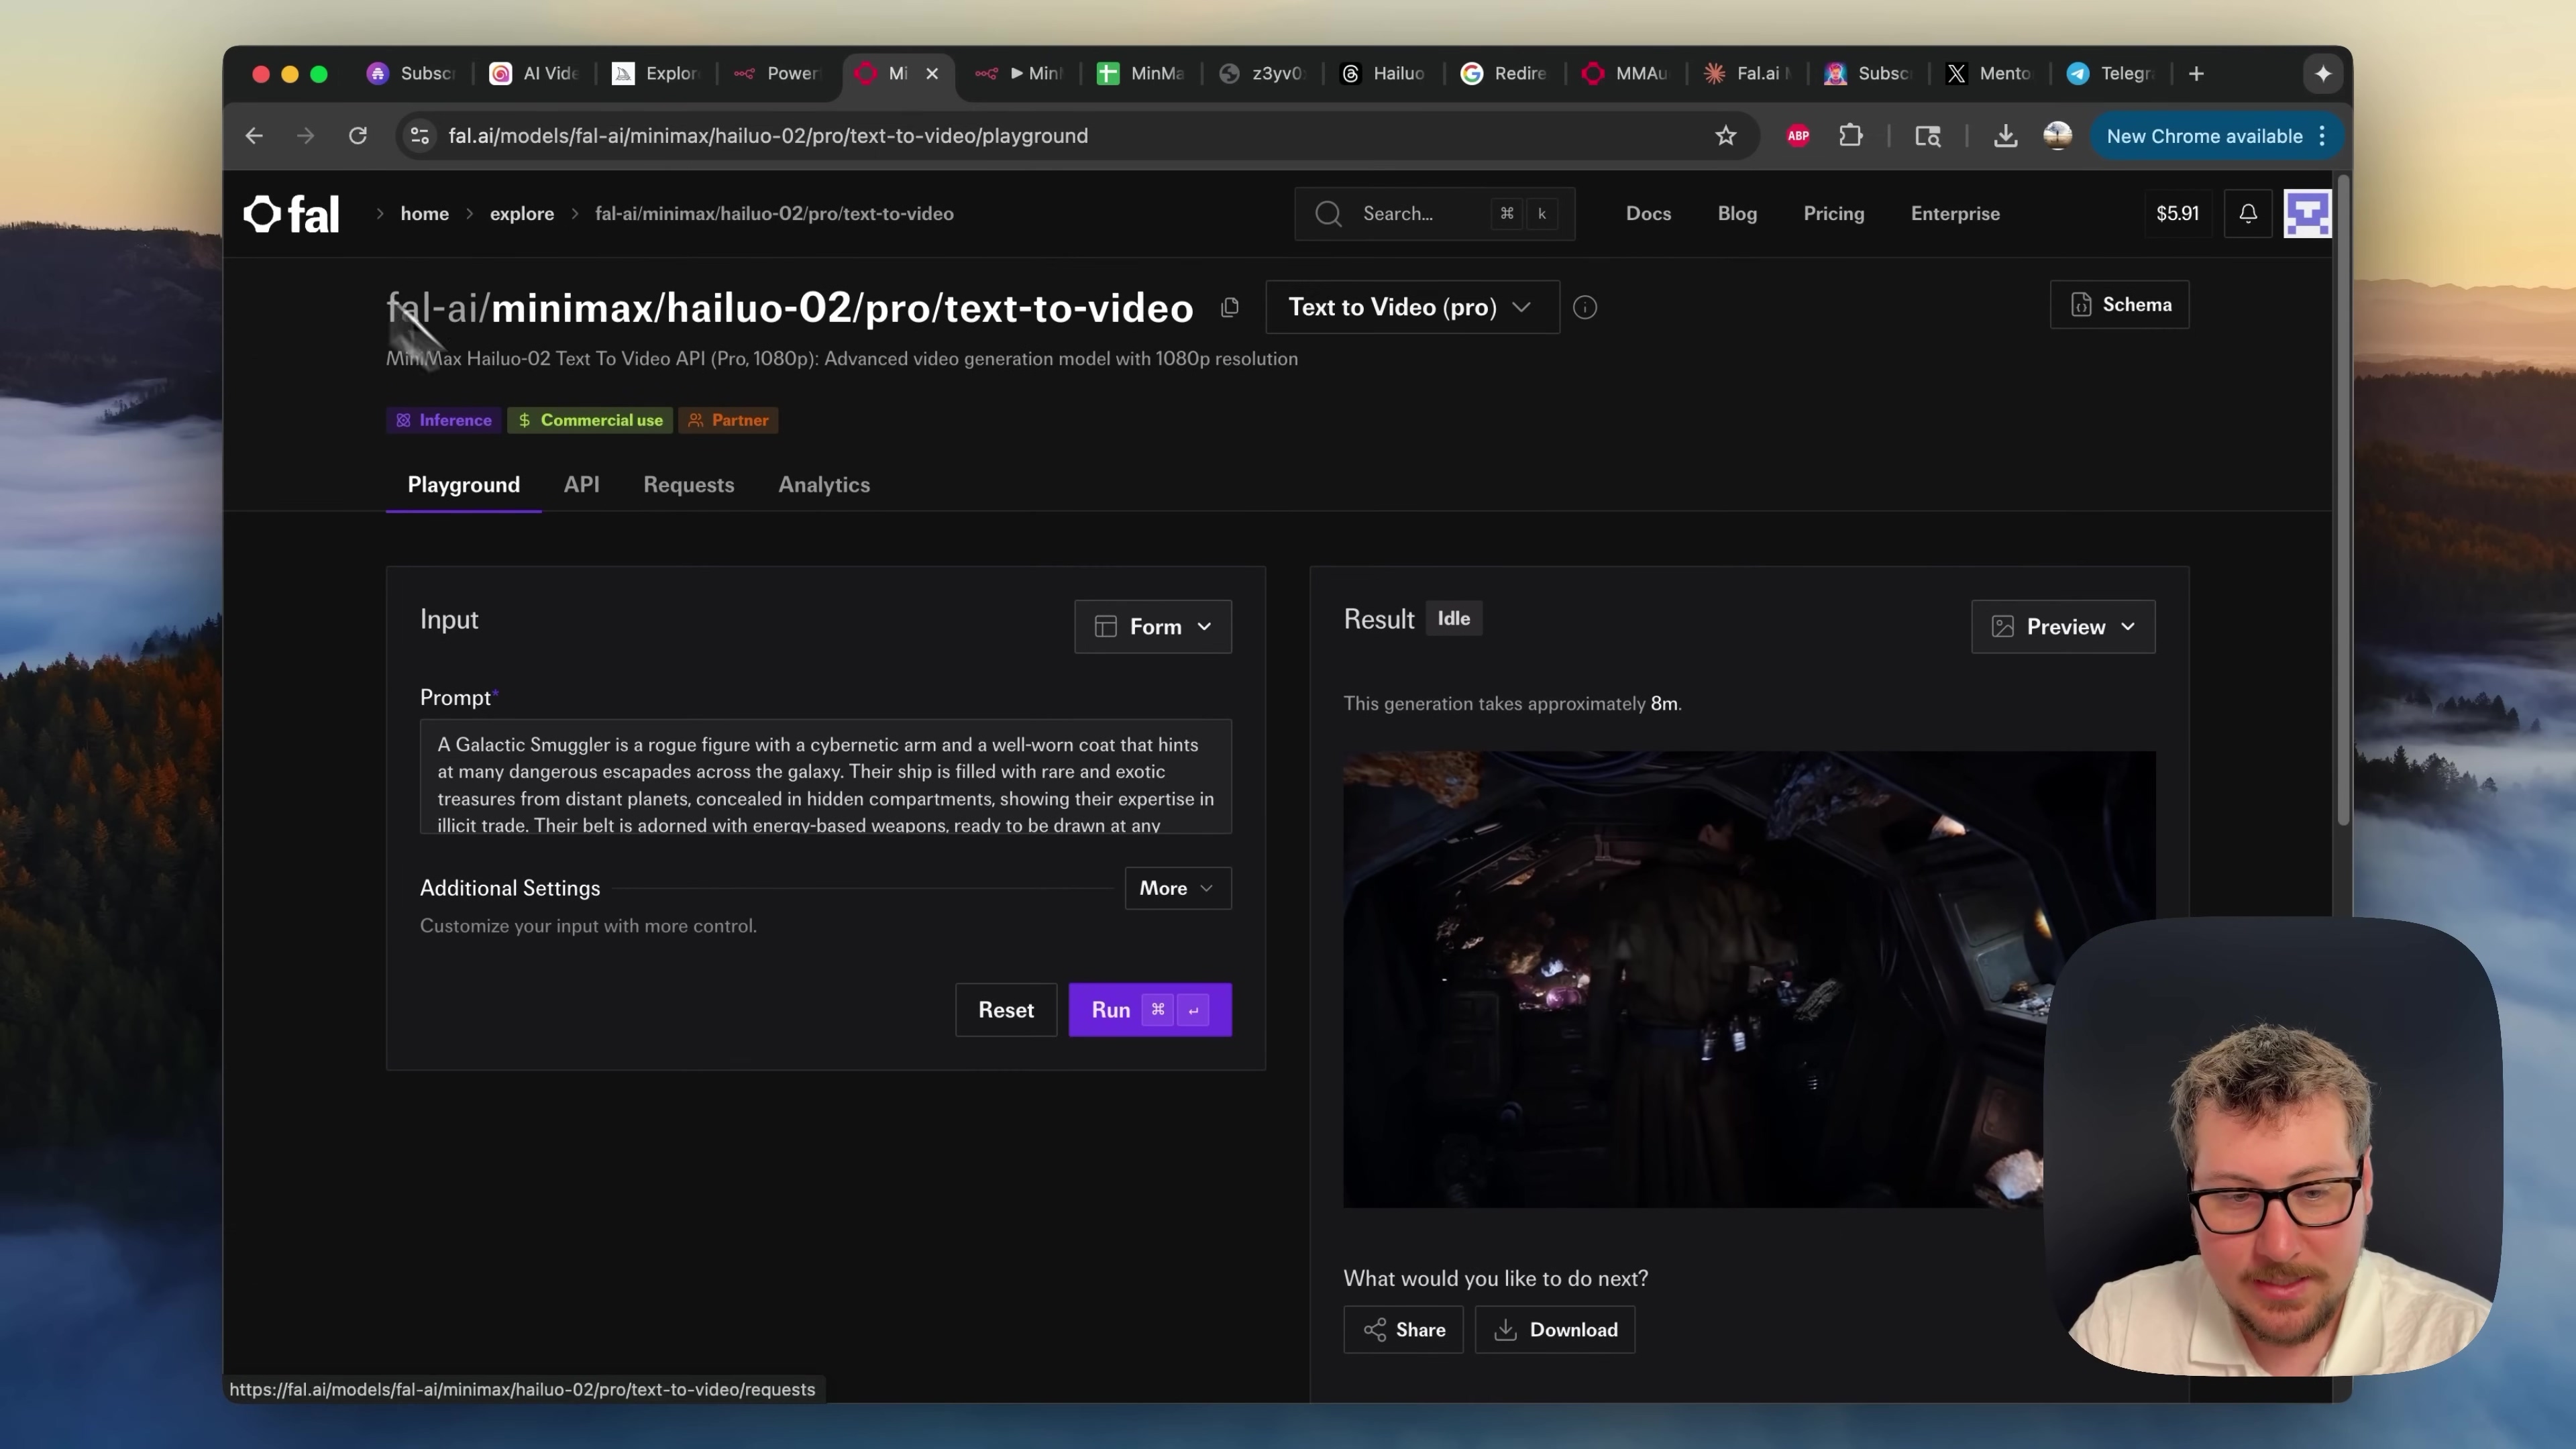Click the result video preview
Image resolution: width=2576 pixels, height=1449 pixels.
(x=1748, y=980)
